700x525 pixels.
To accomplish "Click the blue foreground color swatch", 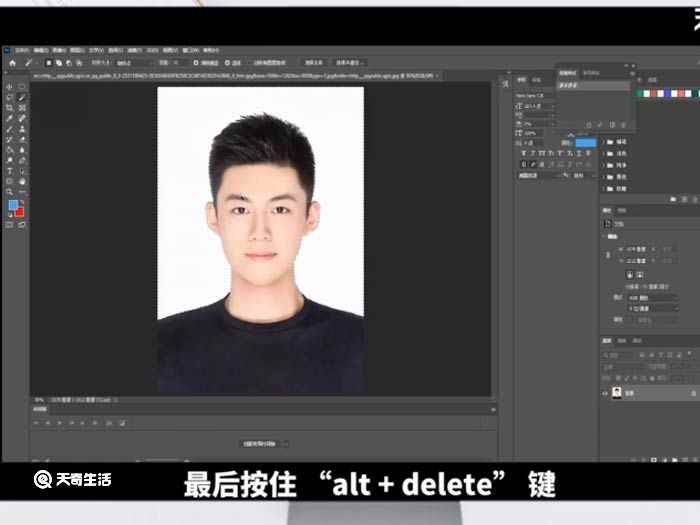I will coord(14,205).
